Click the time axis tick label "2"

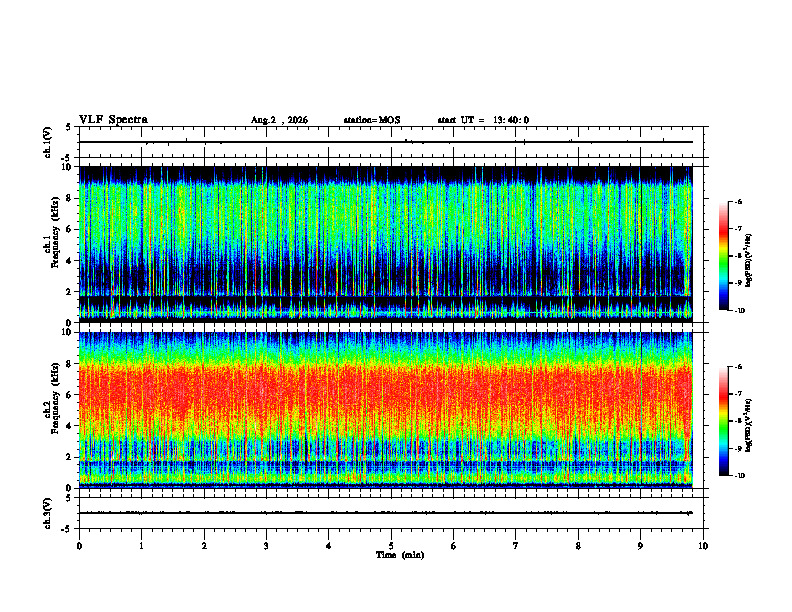(204, 546)
